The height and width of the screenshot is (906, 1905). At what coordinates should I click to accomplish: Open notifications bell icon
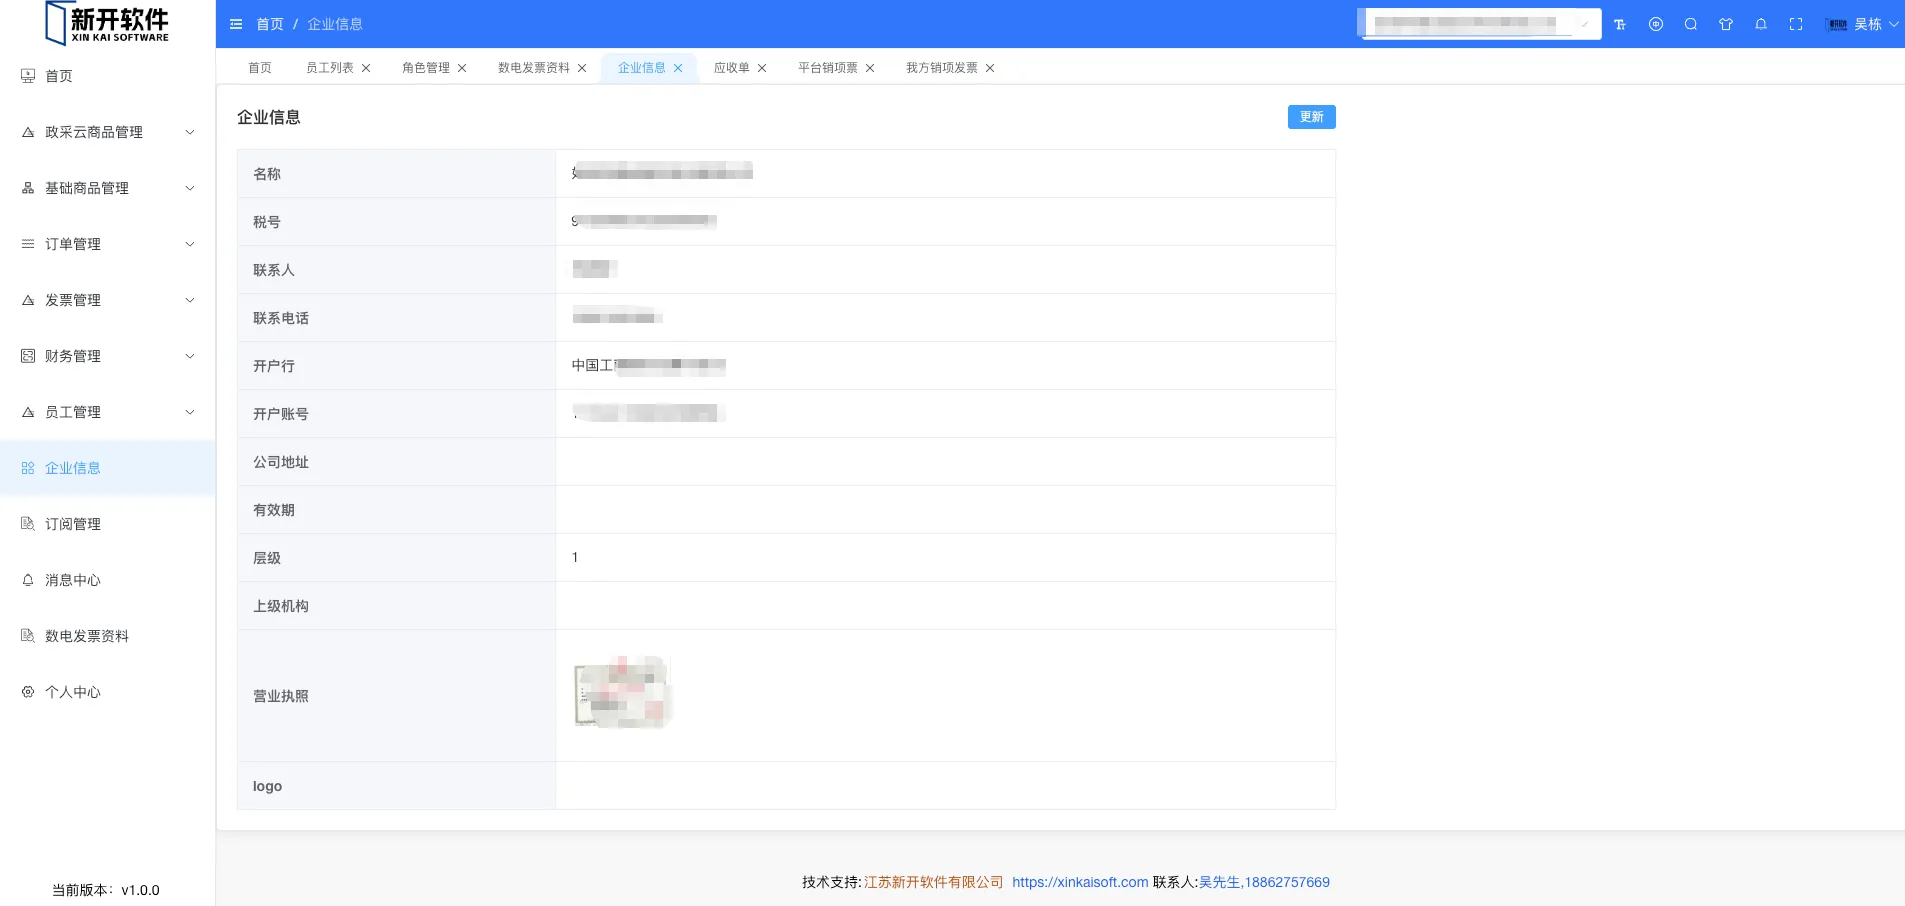coord(1761,24)
